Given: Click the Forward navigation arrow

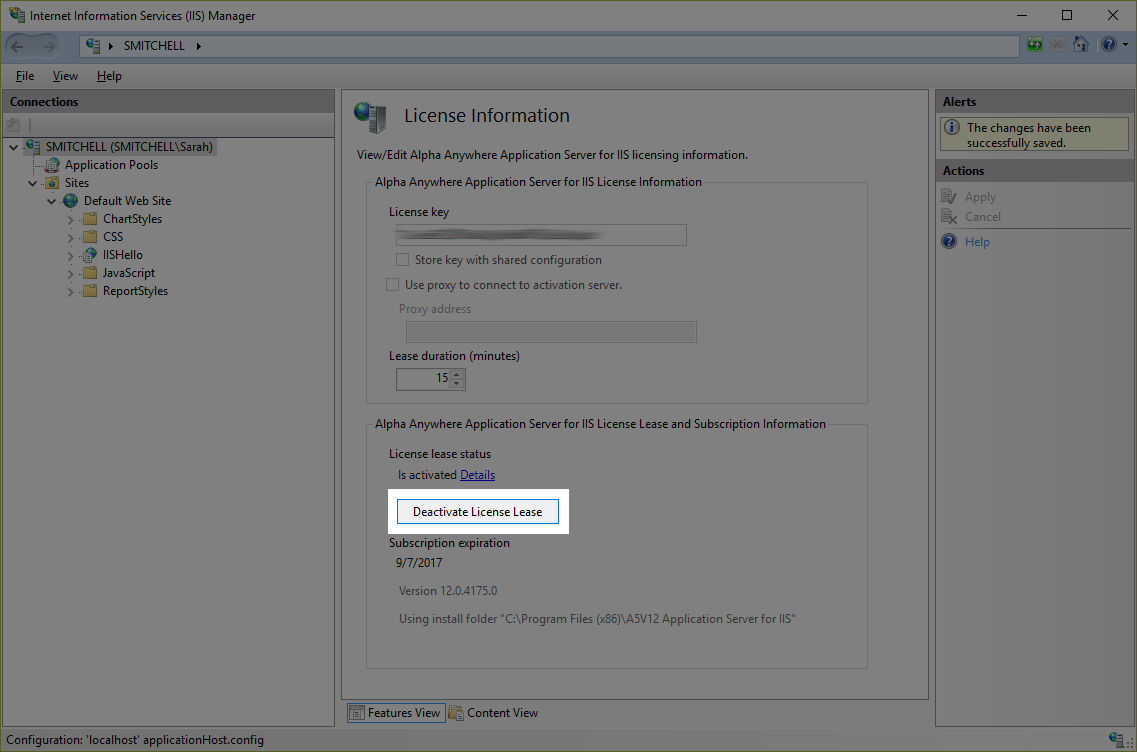Looking at the screenshot, I should point(49,46).
